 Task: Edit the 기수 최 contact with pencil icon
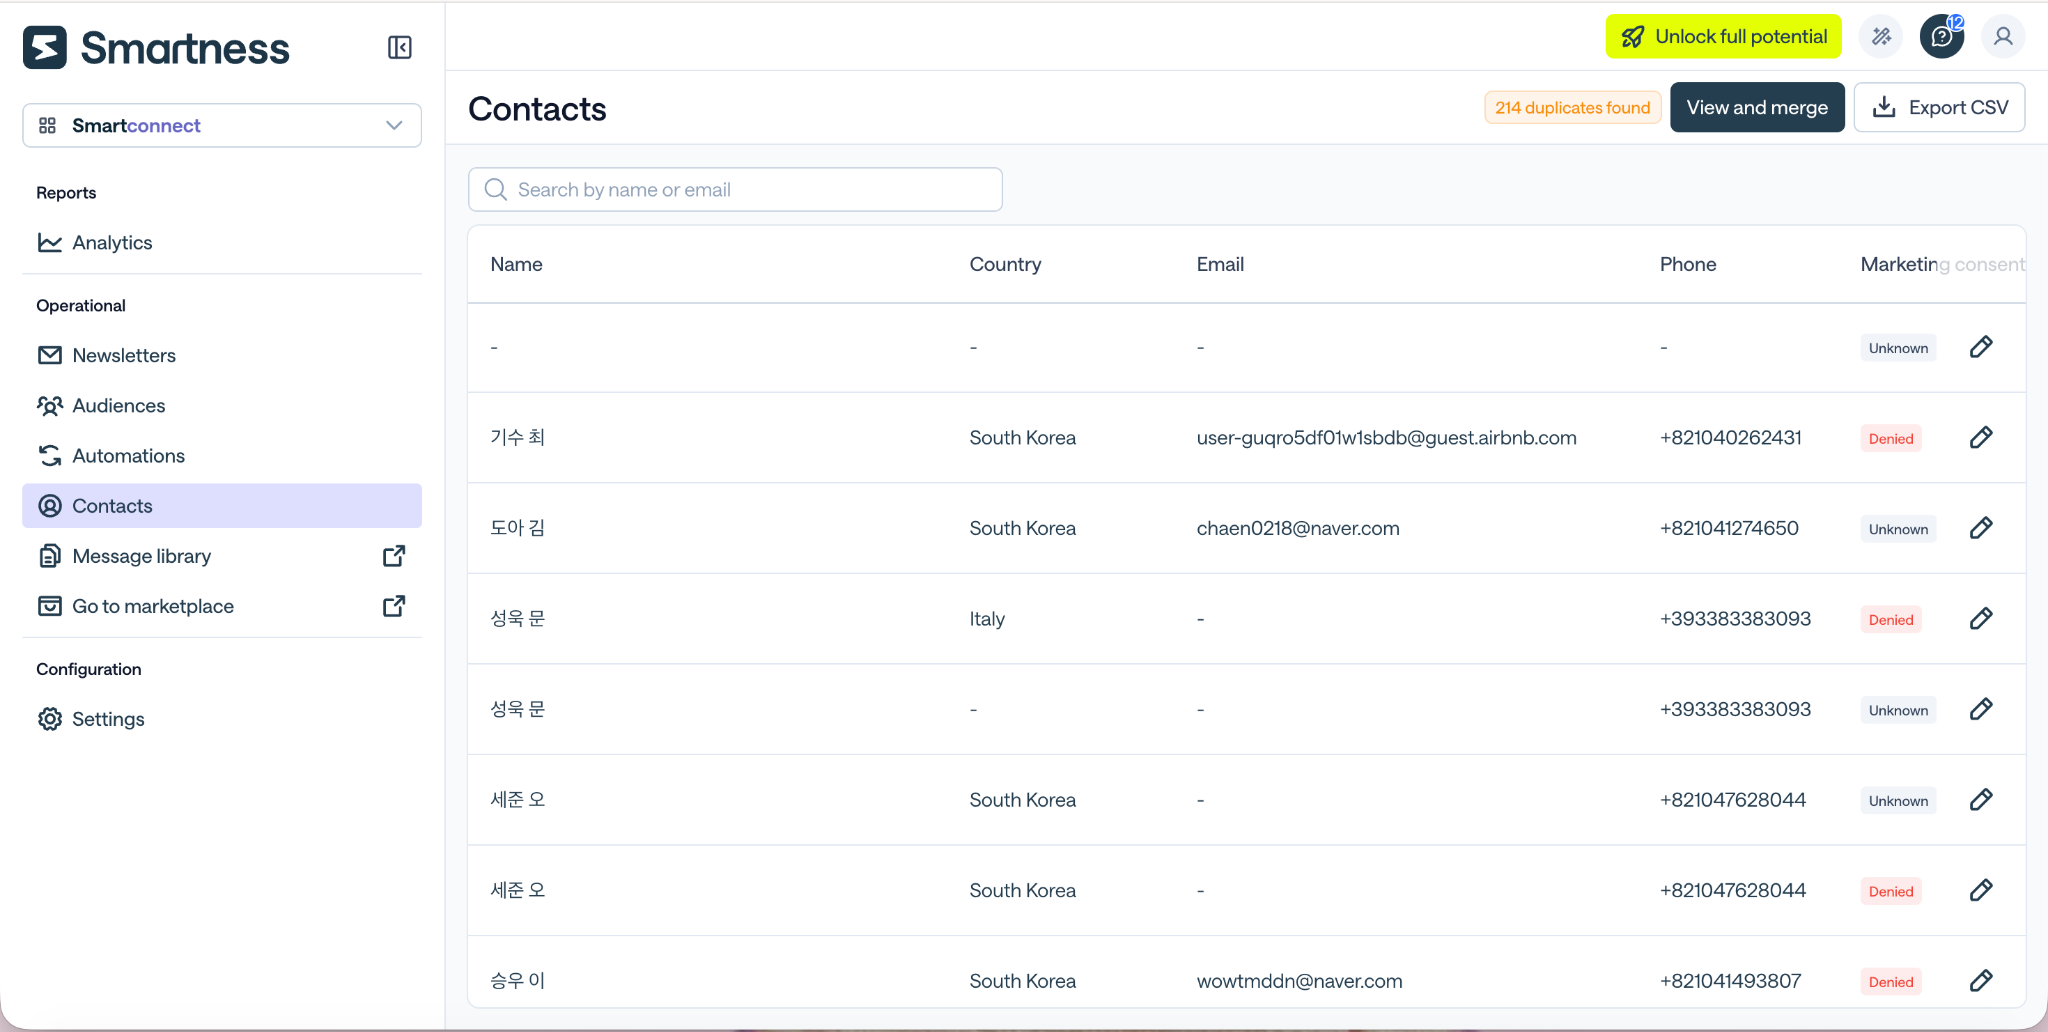tap(1981, 437)
